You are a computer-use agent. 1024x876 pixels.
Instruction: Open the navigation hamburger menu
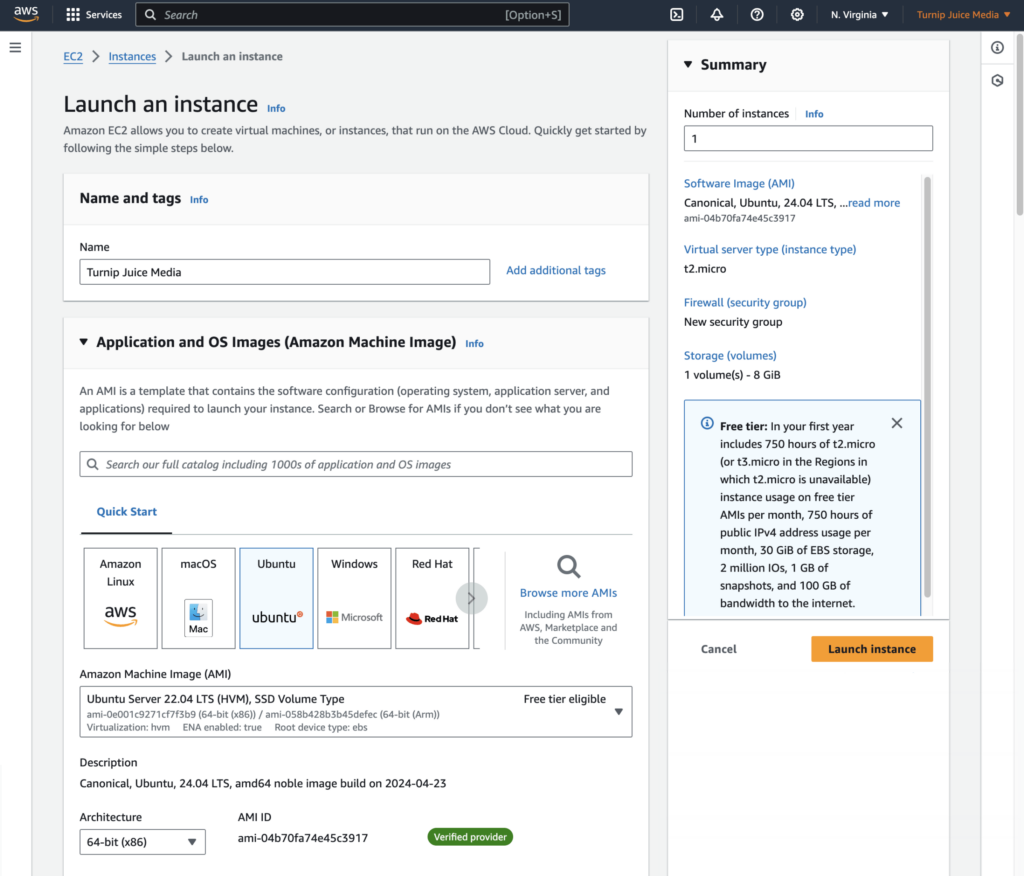tap(15, 47)
